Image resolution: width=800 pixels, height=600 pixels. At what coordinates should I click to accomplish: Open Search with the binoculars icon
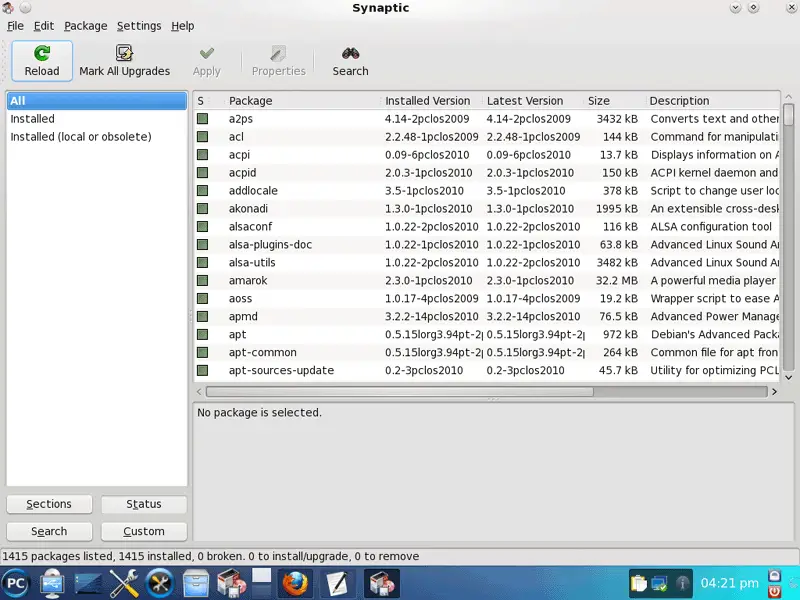click(351, 61)
